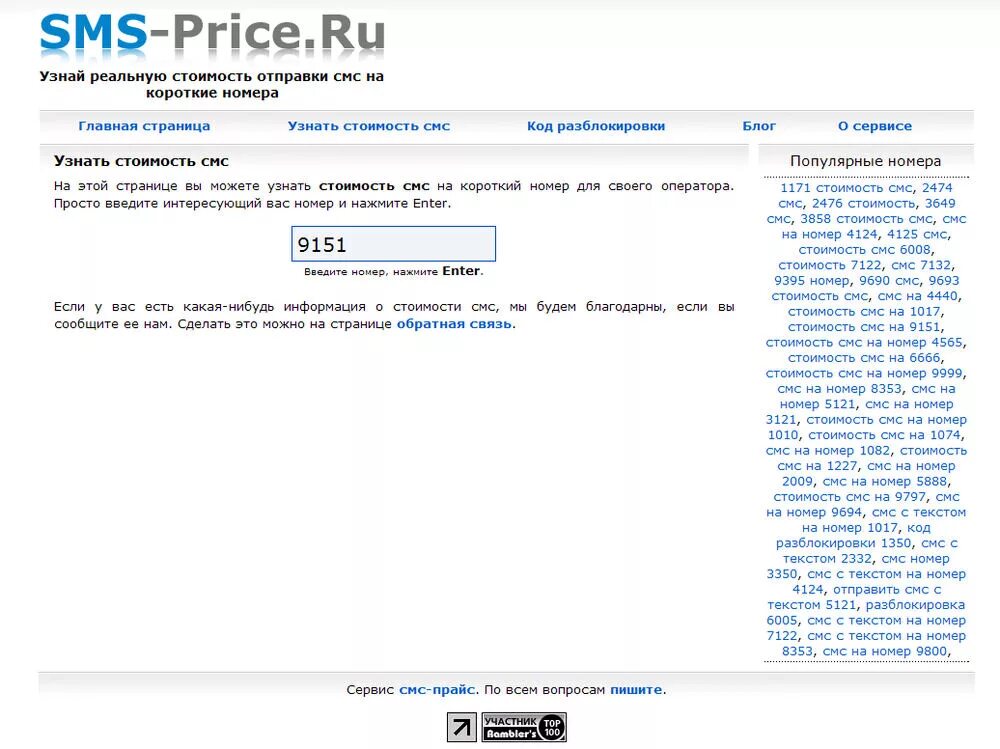The image size is (1000, 749).
Task: Follow the обратная связь link
Action: (x=454, y=324)
